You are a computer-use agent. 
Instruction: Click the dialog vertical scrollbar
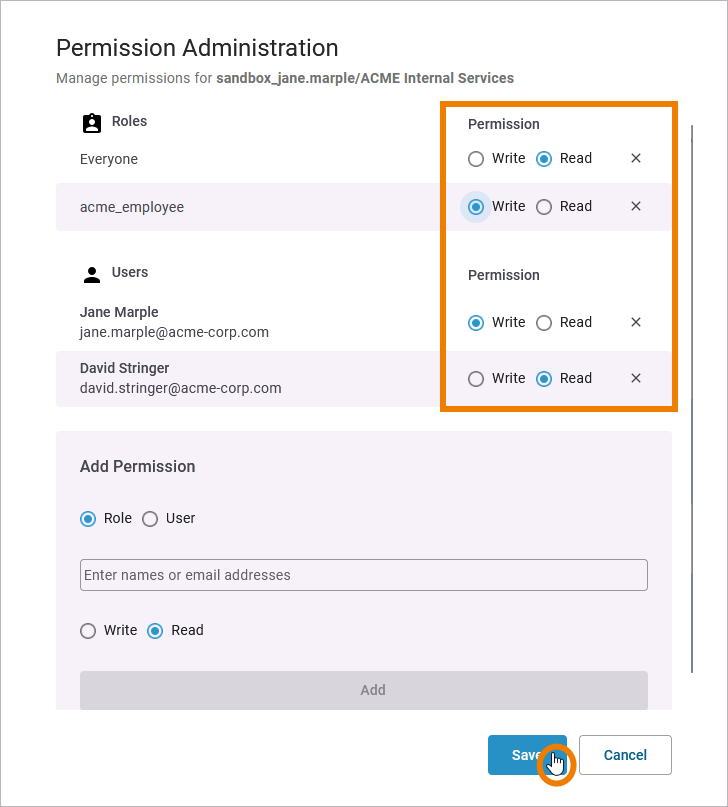coord(692,400)
